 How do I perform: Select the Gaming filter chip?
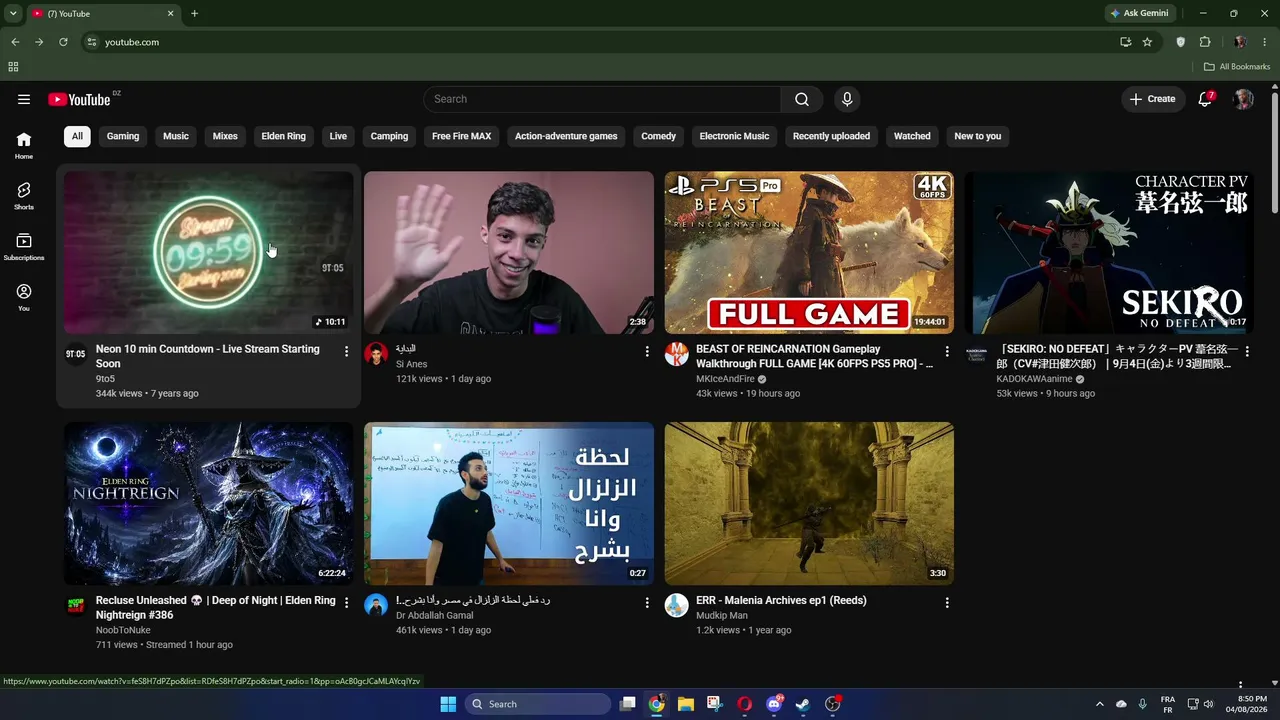123,136
